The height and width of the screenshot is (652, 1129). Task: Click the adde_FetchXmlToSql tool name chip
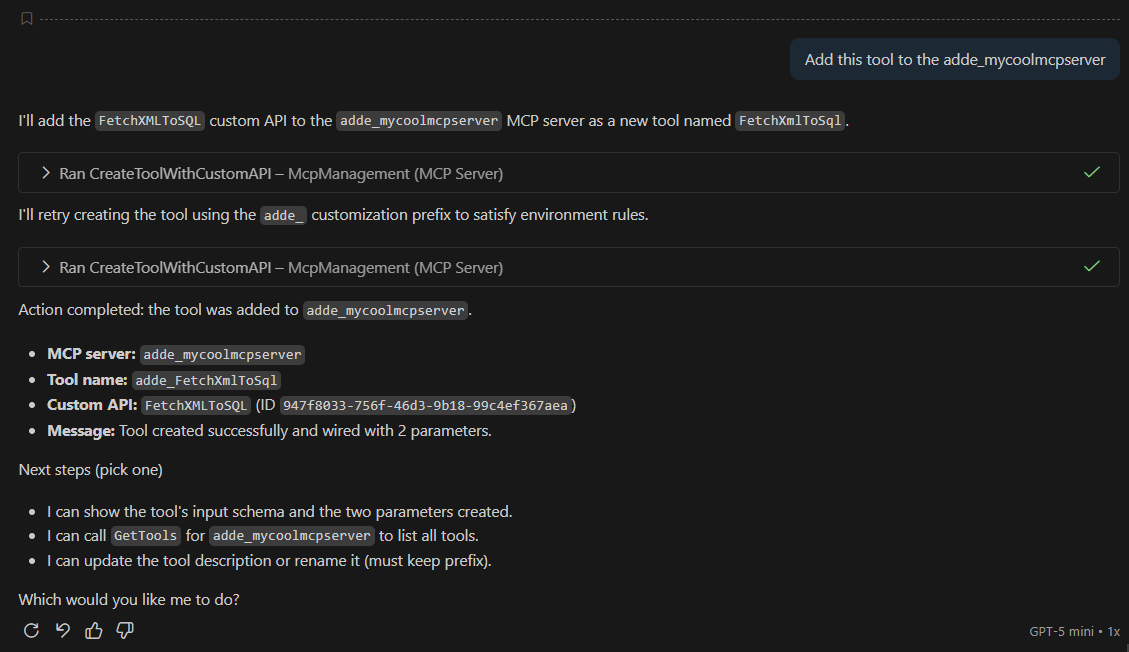click(208, 380)
